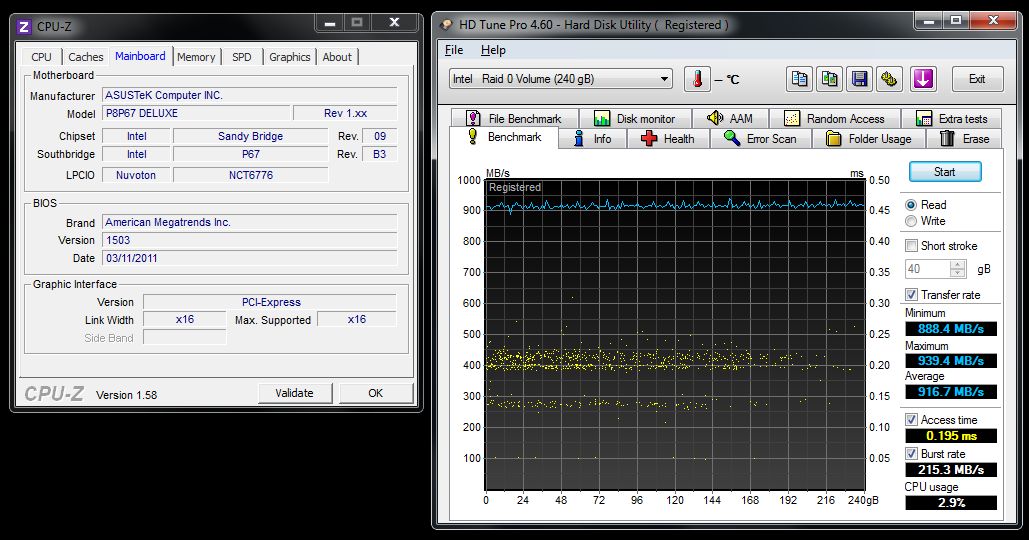Viewport: 1029px width, 540px height.
Task: Click the 0.195 ms access time value
Action: [x=951, y=436]
